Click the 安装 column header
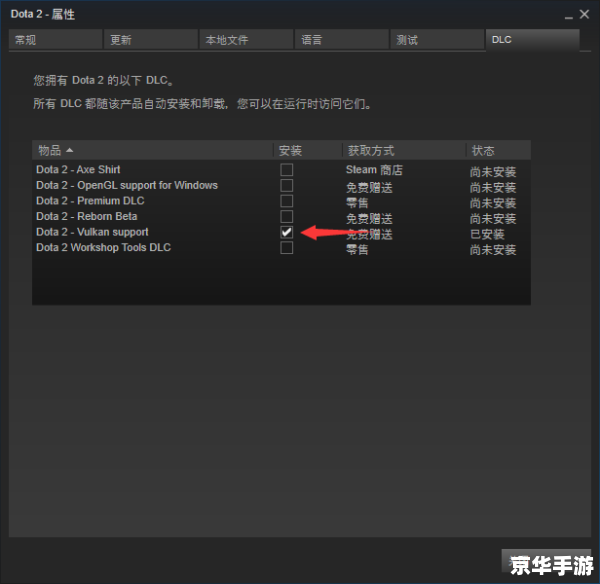600x584 pixels. tap(308, 150)
